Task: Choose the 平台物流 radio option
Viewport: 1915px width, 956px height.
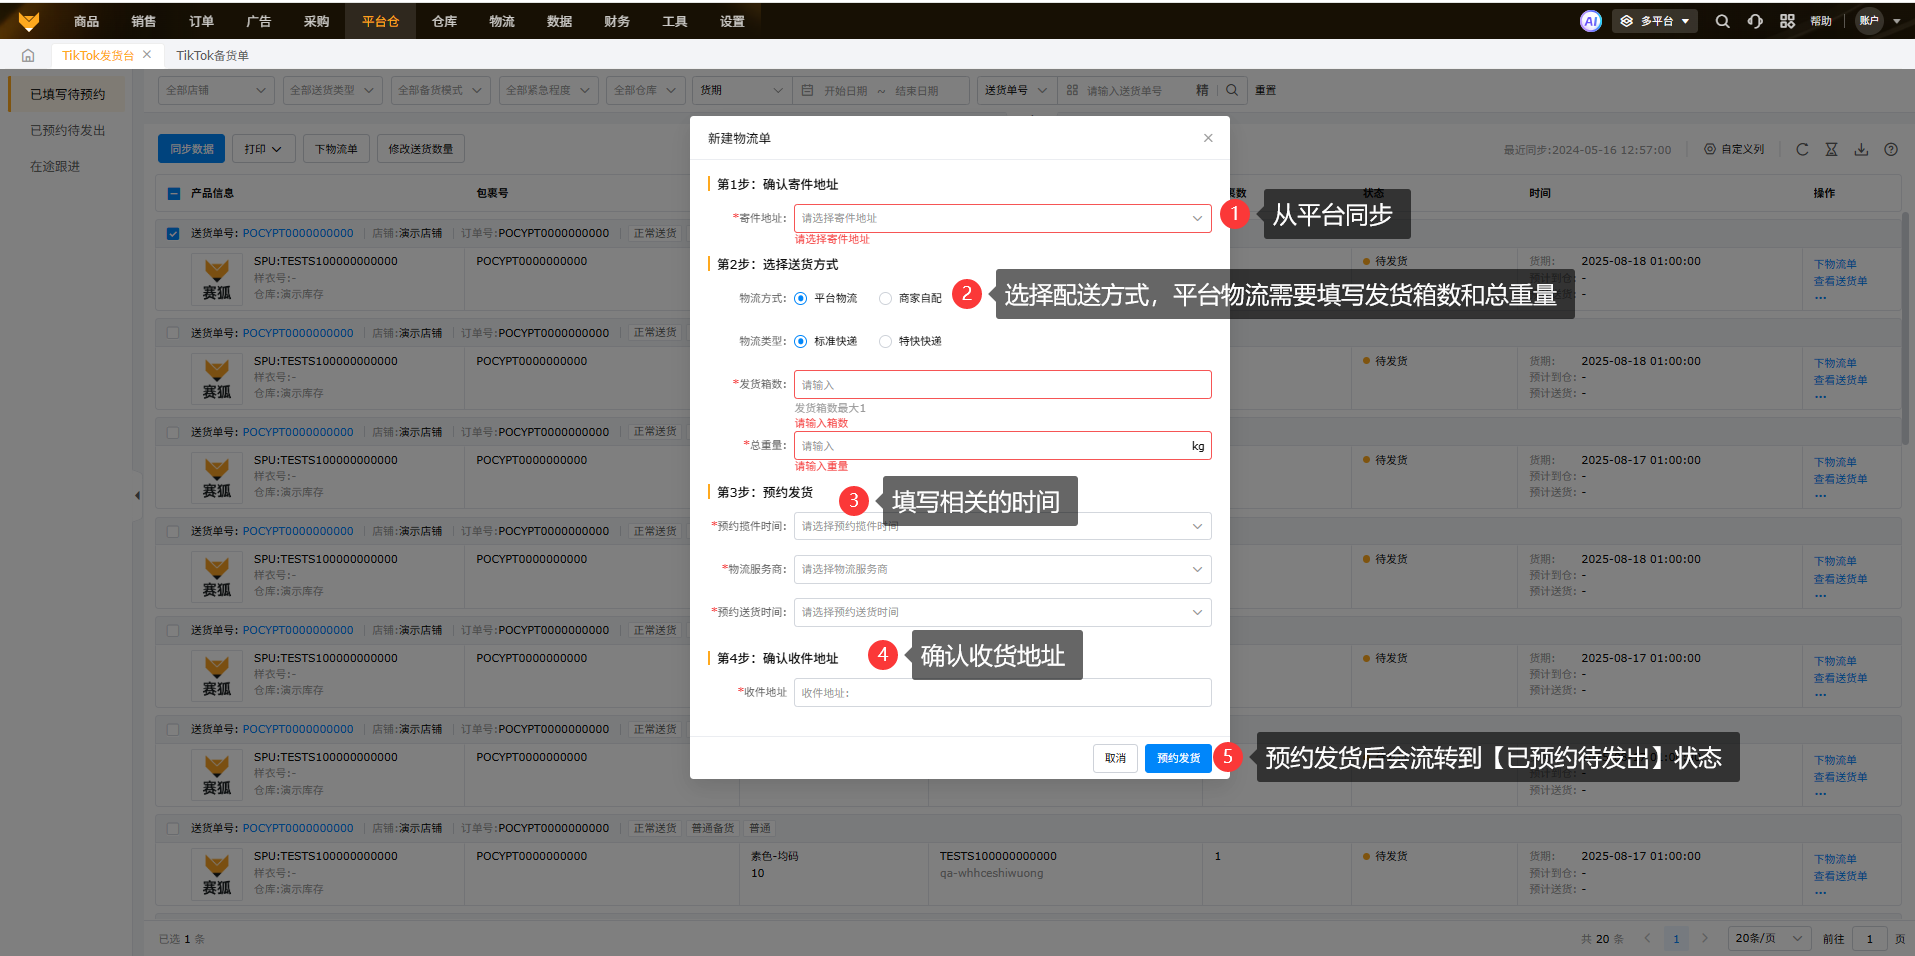Action: [x=801, y=298]
